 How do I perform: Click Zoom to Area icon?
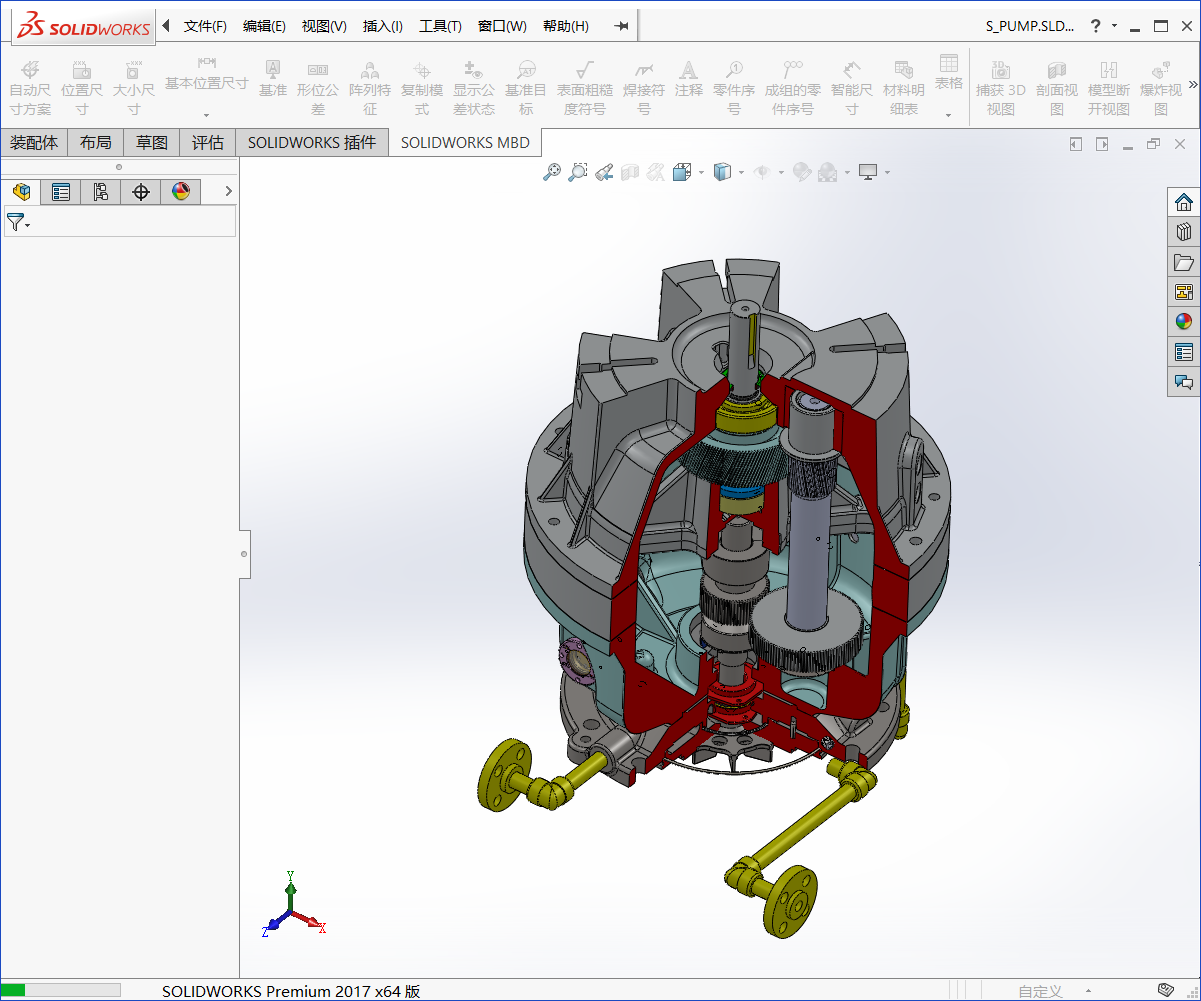coord(577,172)
